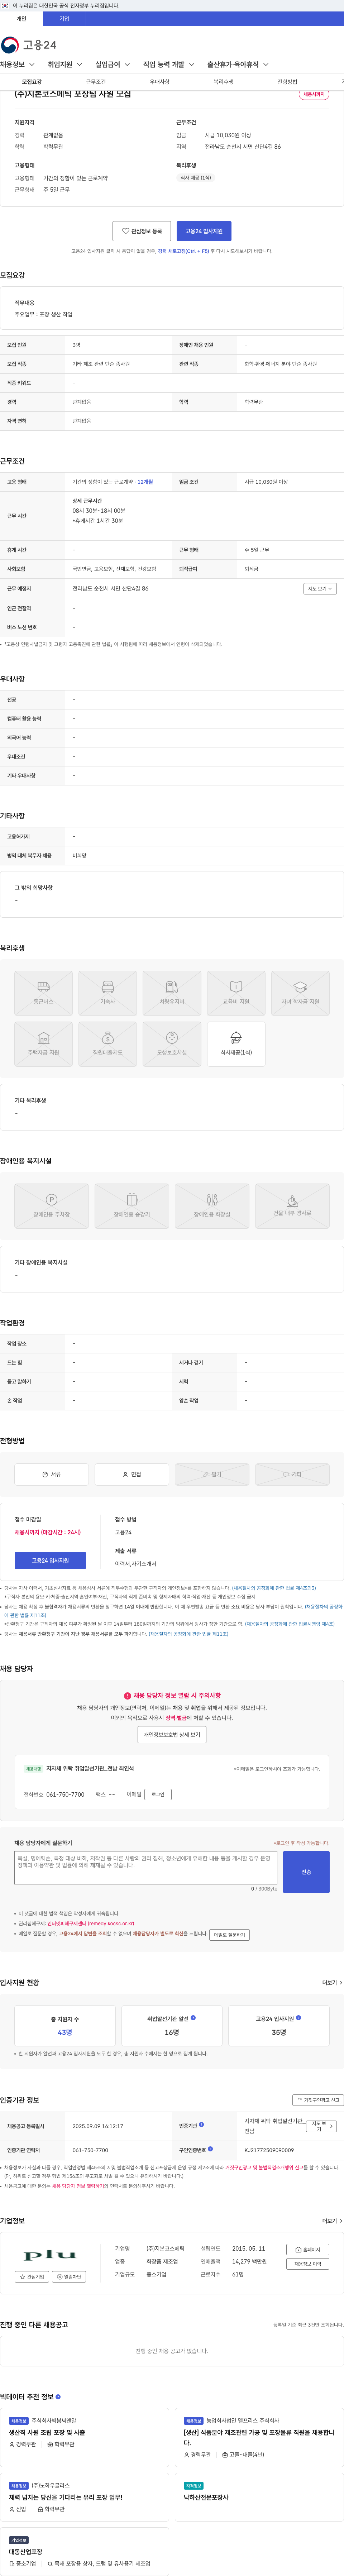Open 개인정보보호법 상세 보기
Screen dimensions: 344x2576
tap(172, 1735)
